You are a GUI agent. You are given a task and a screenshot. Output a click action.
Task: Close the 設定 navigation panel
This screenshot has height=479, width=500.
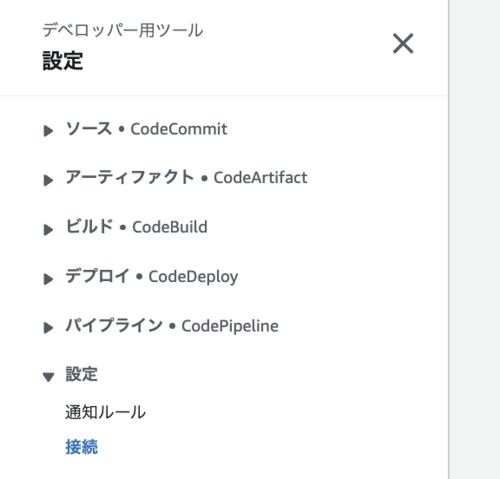click(403, 43)
